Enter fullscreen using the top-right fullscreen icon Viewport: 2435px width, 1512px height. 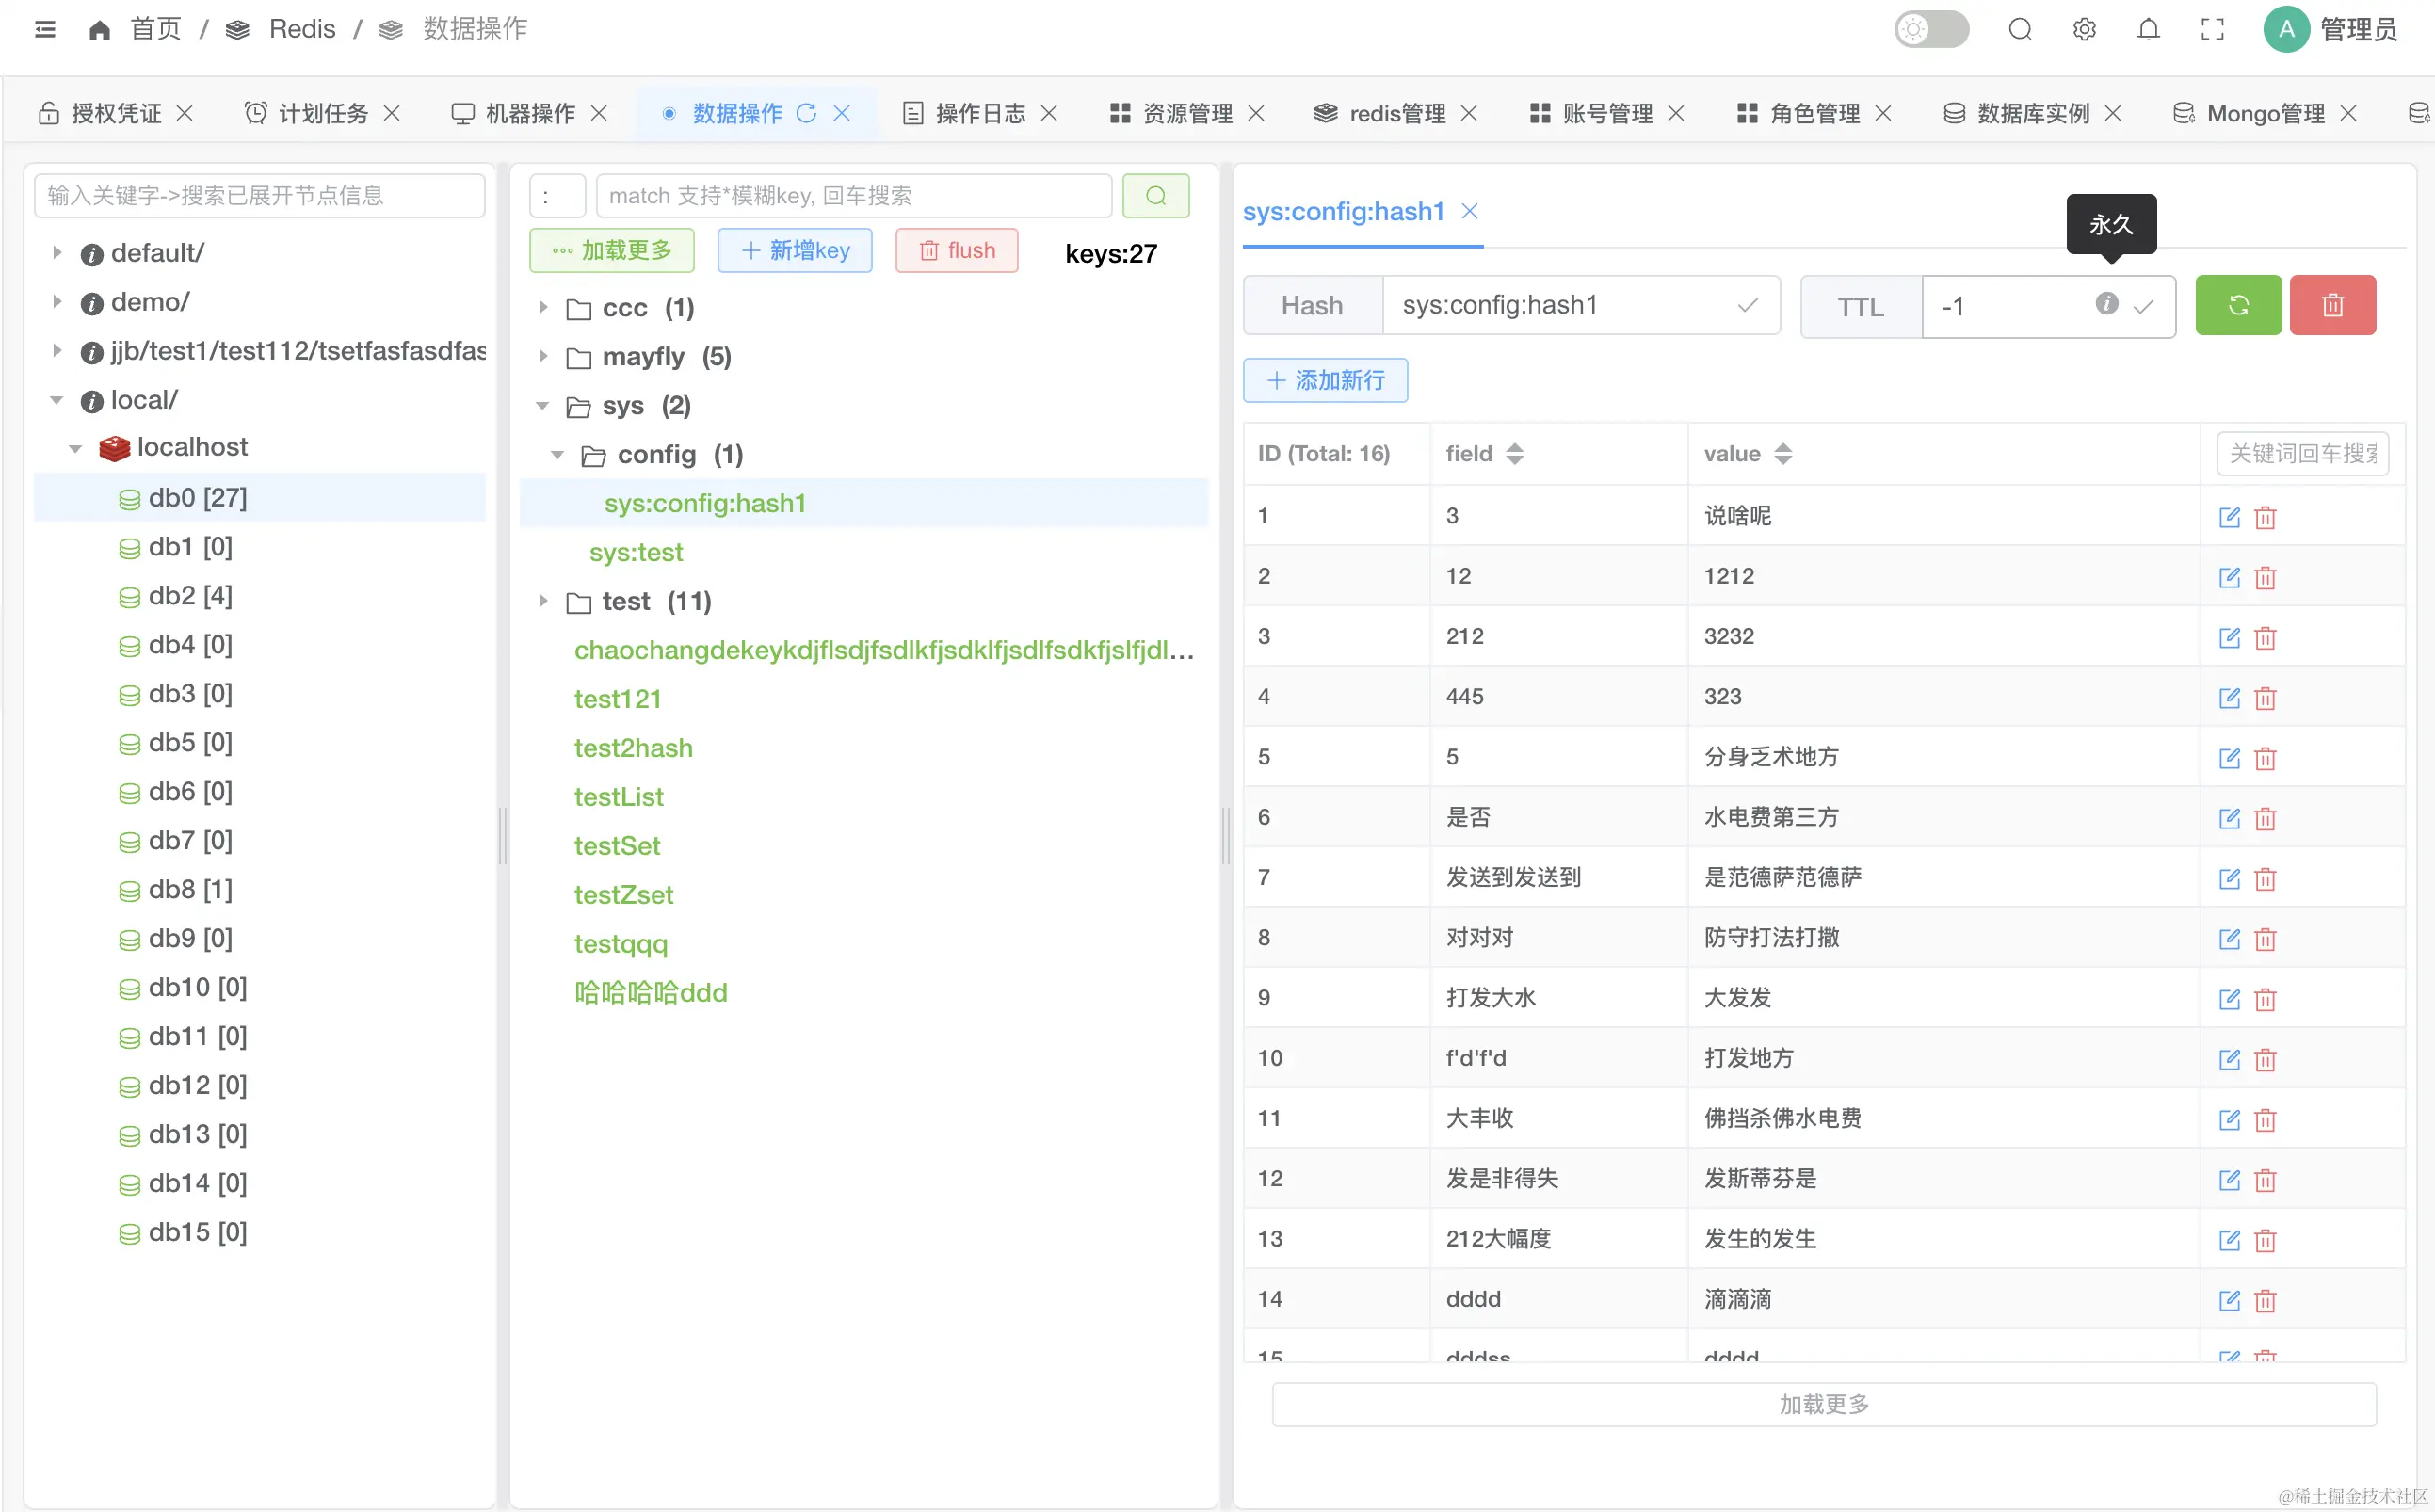2212,30
